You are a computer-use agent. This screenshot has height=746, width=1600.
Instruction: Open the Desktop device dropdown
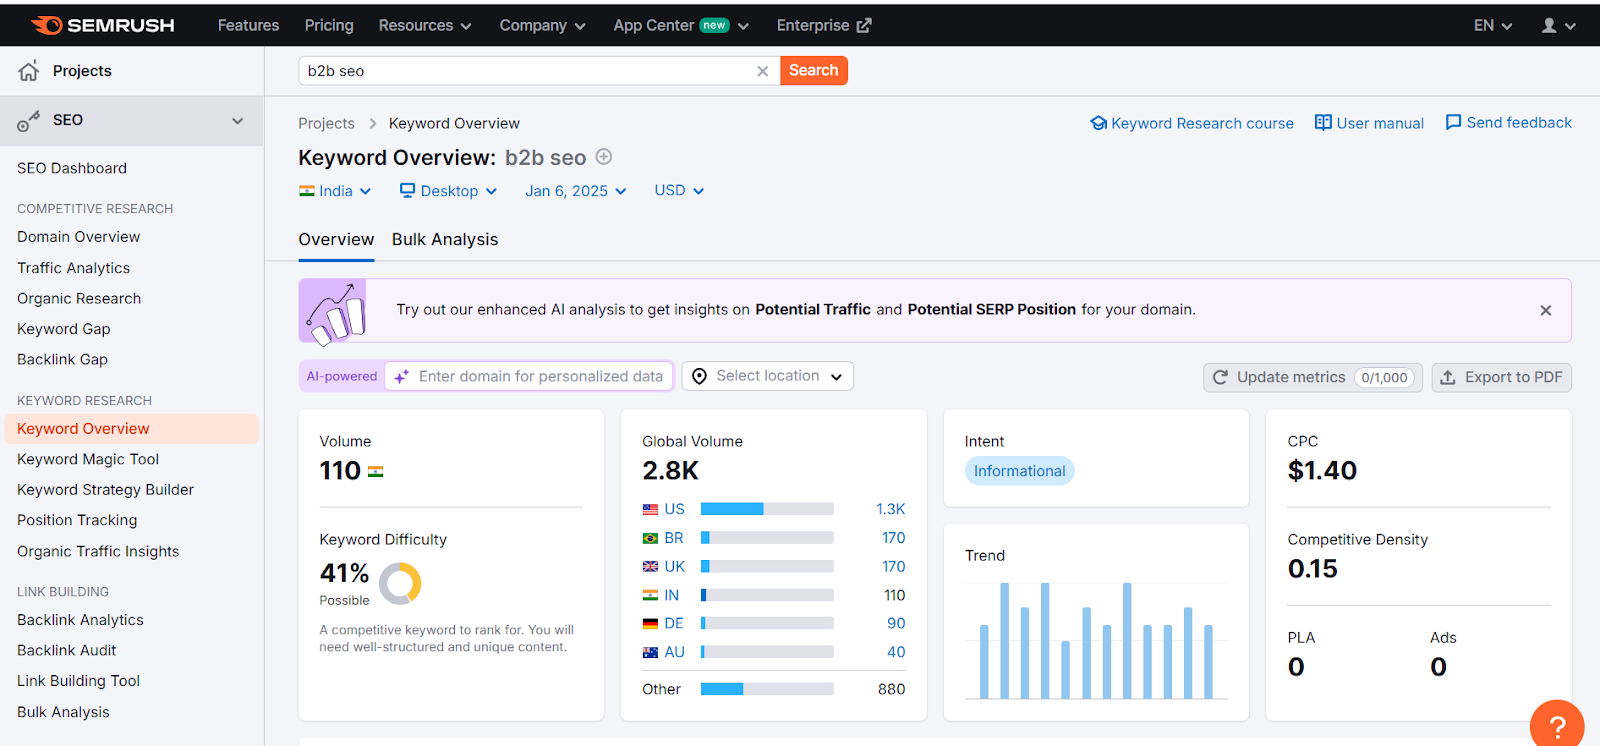[448, 191]
